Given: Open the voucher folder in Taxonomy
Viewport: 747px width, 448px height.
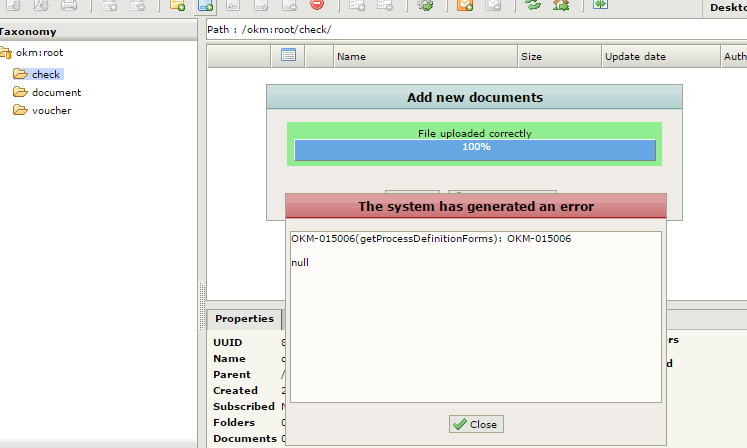Looking at the screenshot, I should [51, 110].
